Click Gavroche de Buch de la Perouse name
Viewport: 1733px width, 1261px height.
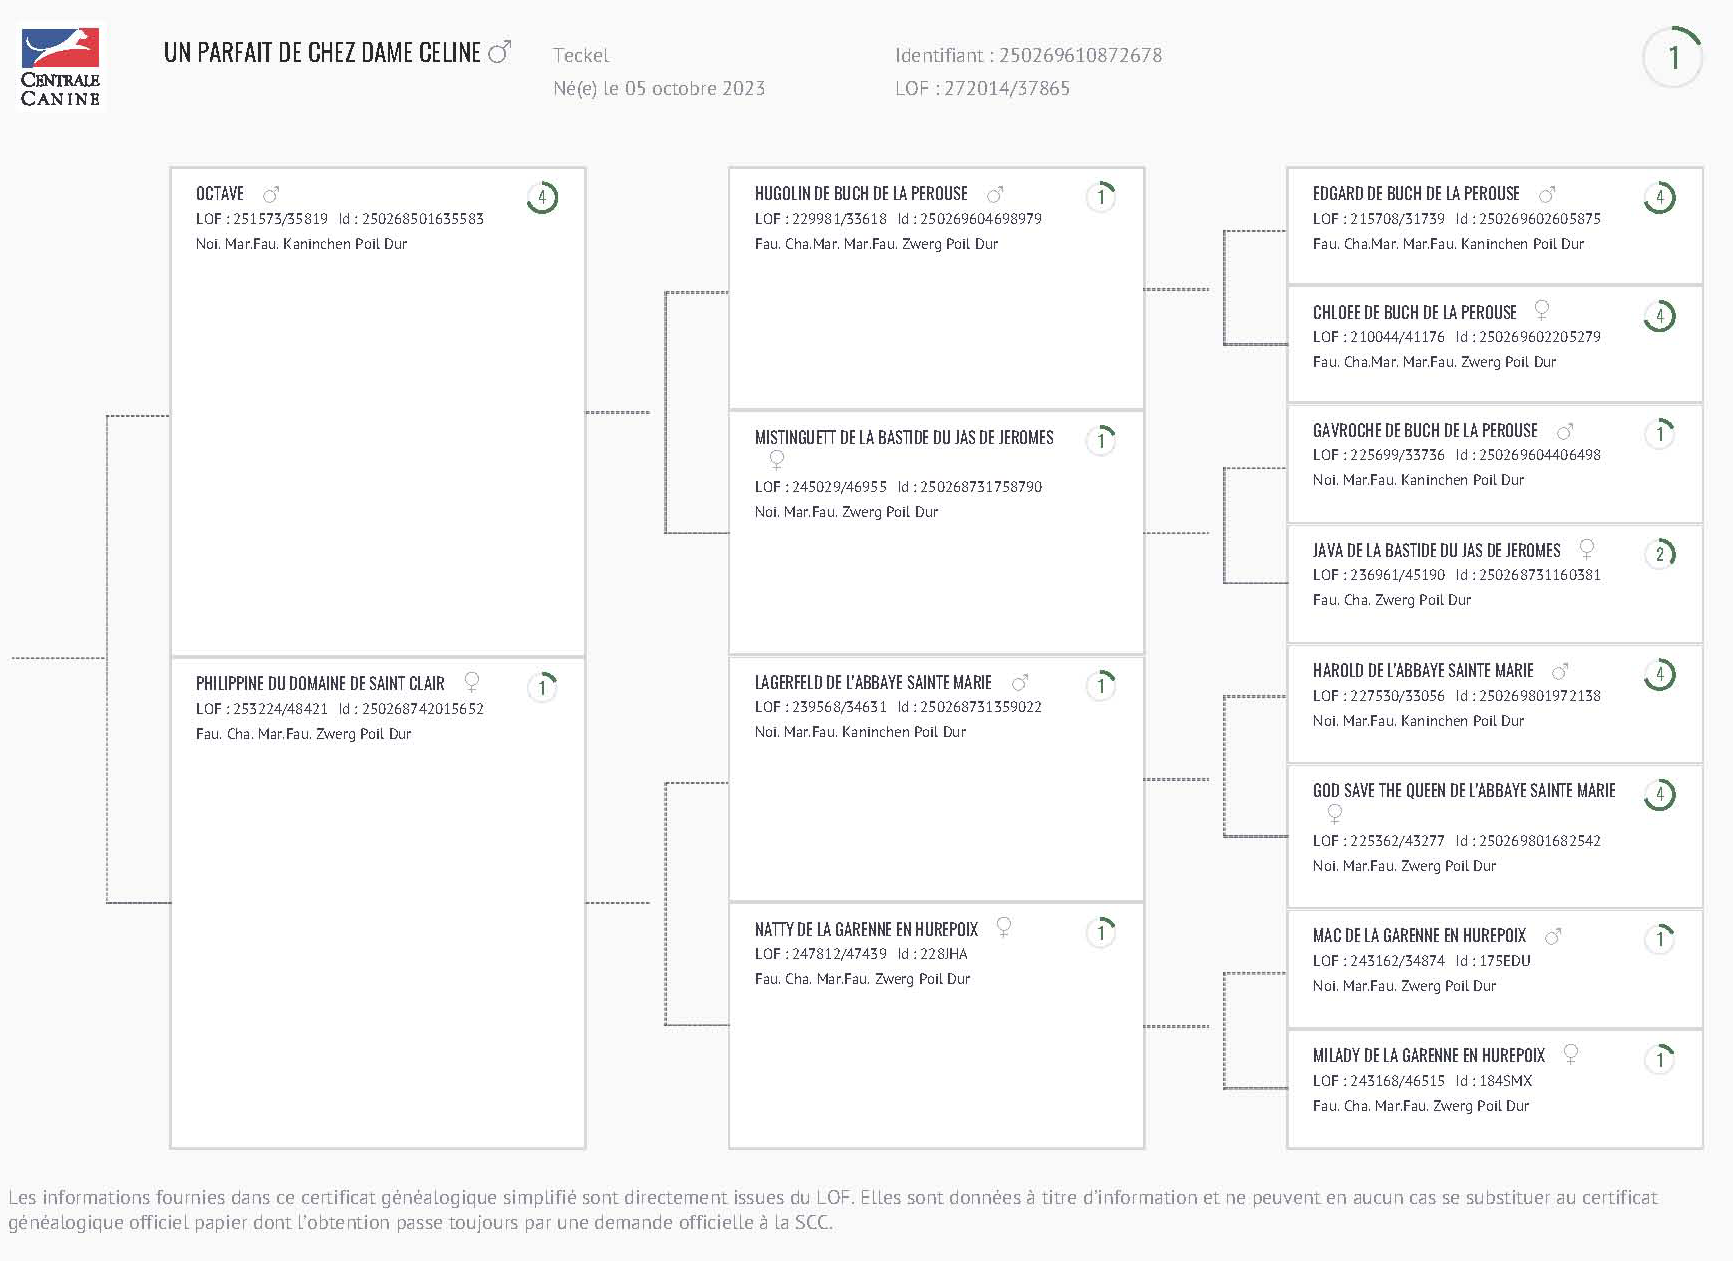(x=1425, y=431)
